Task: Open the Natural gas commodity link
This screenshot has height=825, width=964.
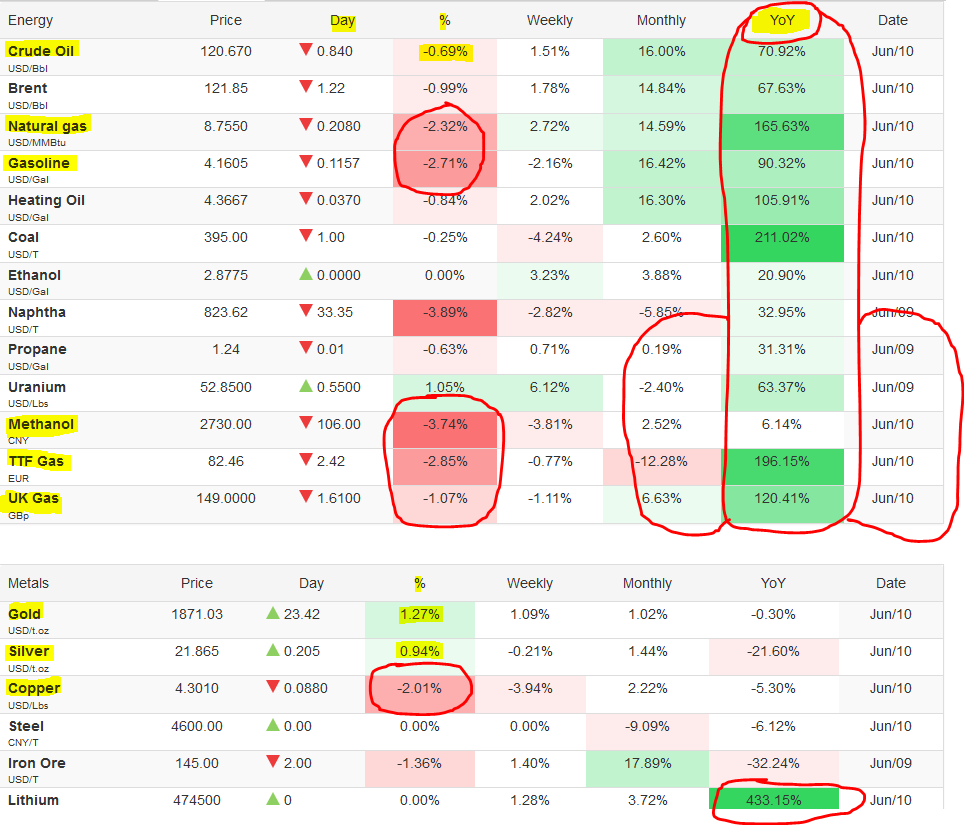Action: point(47,126)
